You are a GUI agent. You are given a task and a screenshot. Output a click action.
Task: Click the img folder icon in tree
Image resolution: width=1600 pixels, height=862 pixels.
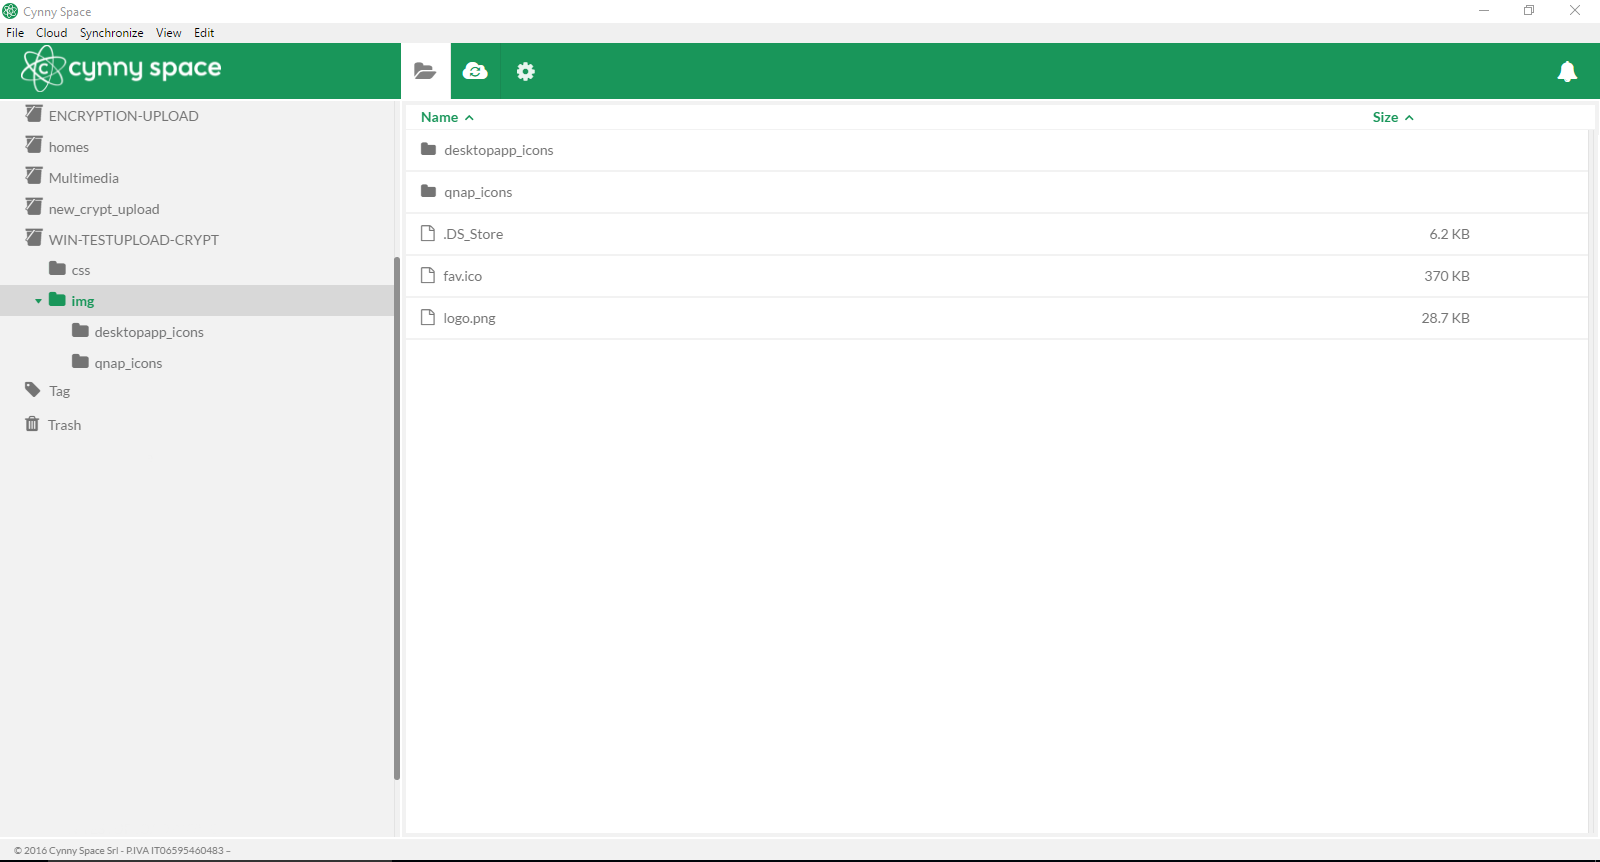tap(57, 300)
